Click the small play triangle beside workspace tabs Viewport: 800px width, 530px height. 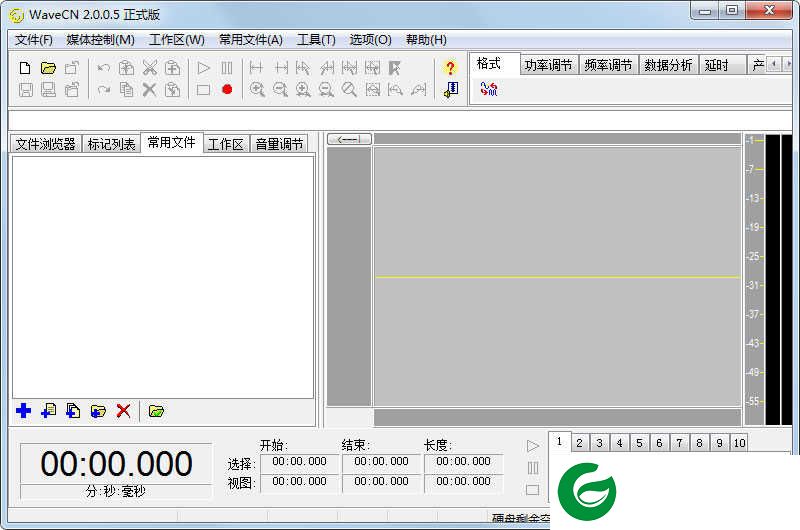533,446
